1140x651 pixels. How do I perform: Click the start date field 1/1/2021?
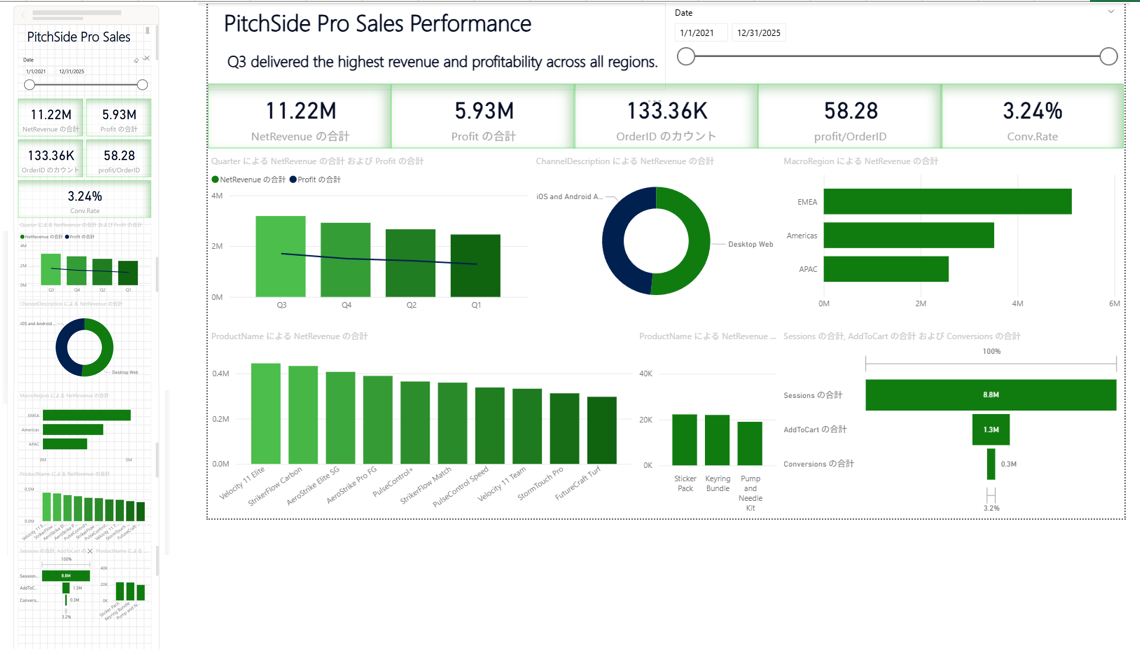[x=699, y=33]
